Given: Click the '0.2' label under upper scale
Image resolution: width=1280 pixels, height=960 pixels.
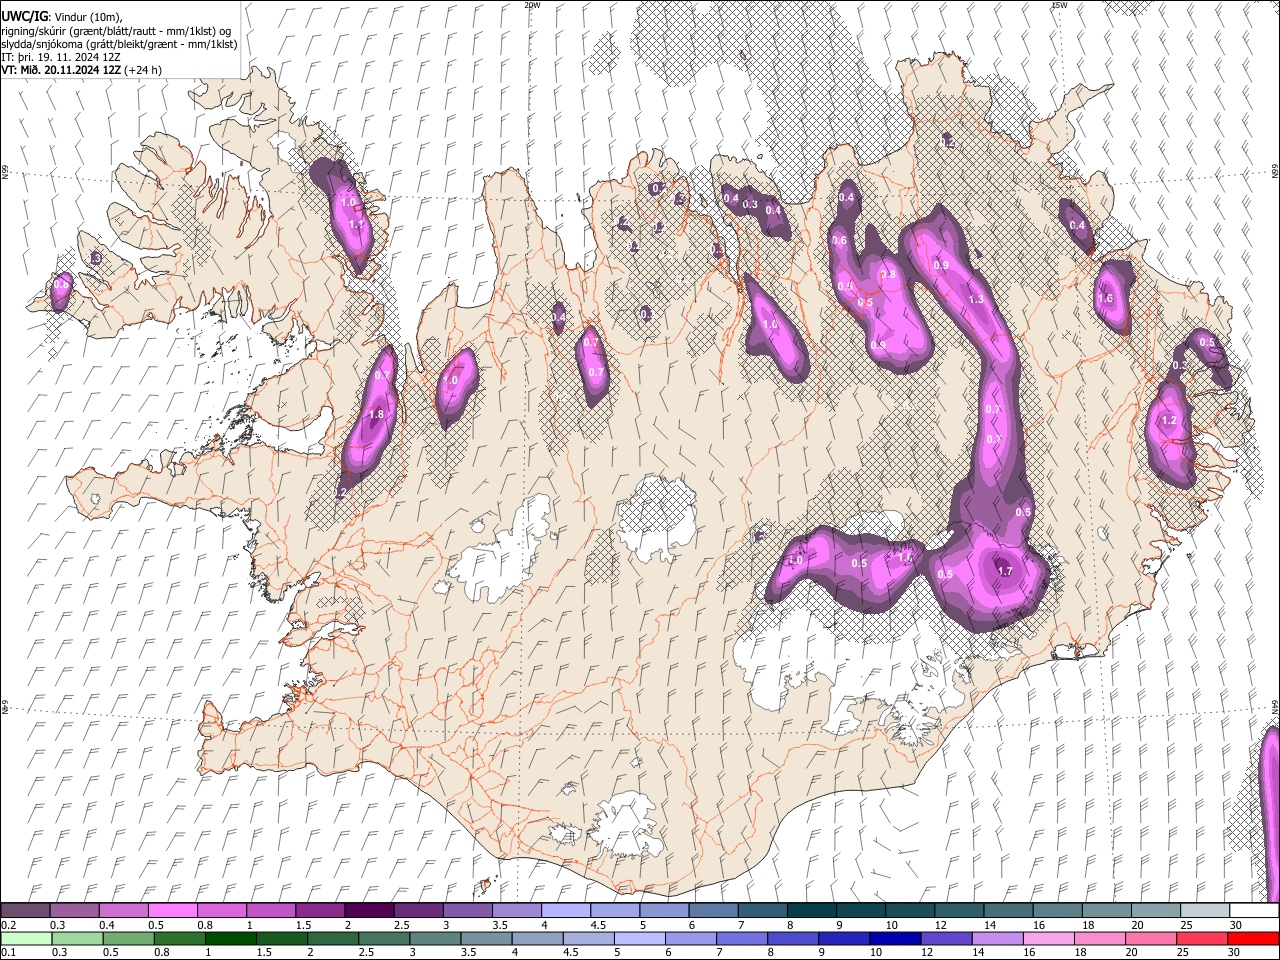Looking at the screenshot, I should tap(7, 925).
